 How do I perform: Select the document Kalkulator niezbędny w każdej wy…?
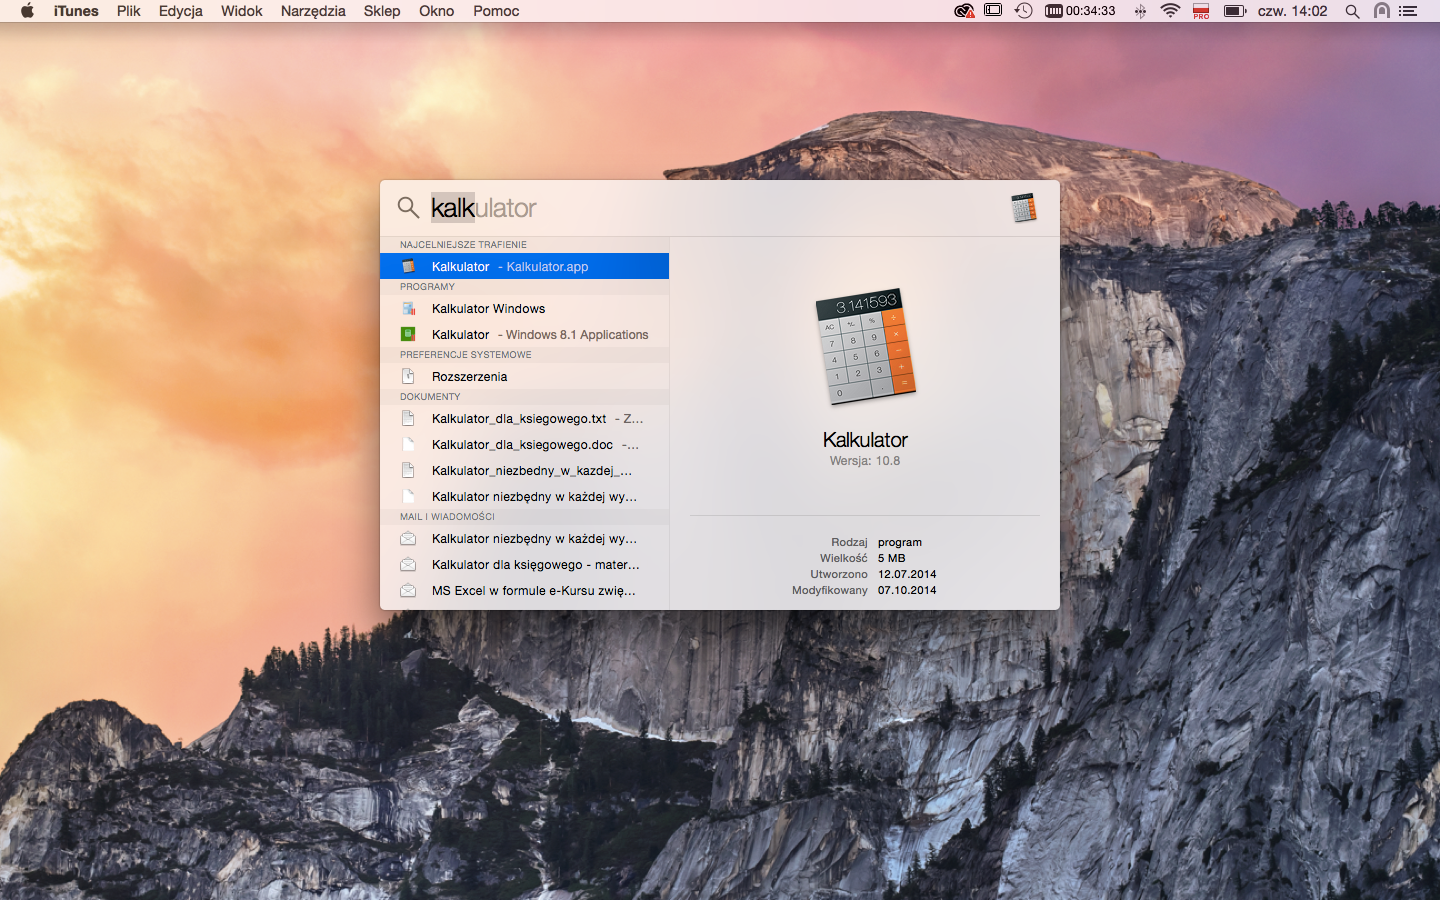(x=524, y=496)
